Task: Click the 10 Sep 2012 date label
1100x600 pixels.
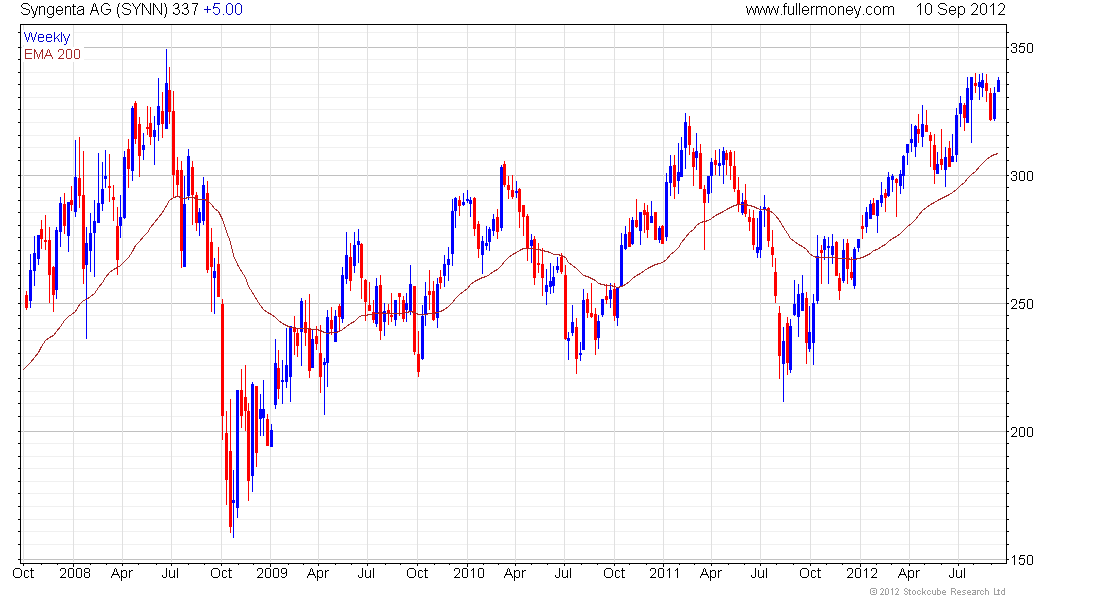Action: tap(960, 10)
